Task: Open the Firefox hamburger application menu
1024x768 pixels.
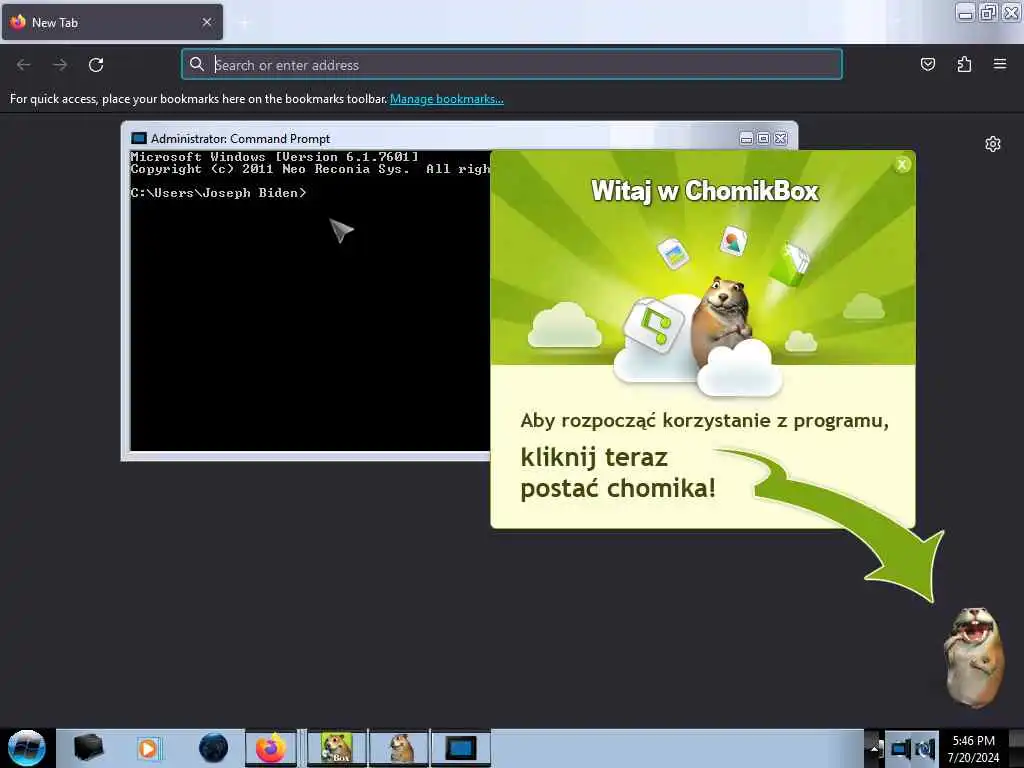Action: tap(1000, 64)
